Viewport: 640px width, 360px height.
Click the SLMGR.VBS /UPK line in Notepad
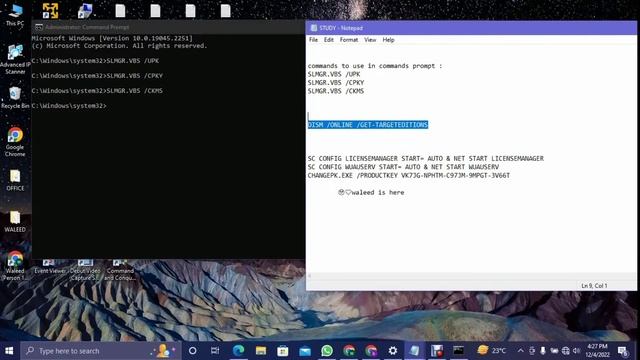pyautogui.click(x=334, y=74)
